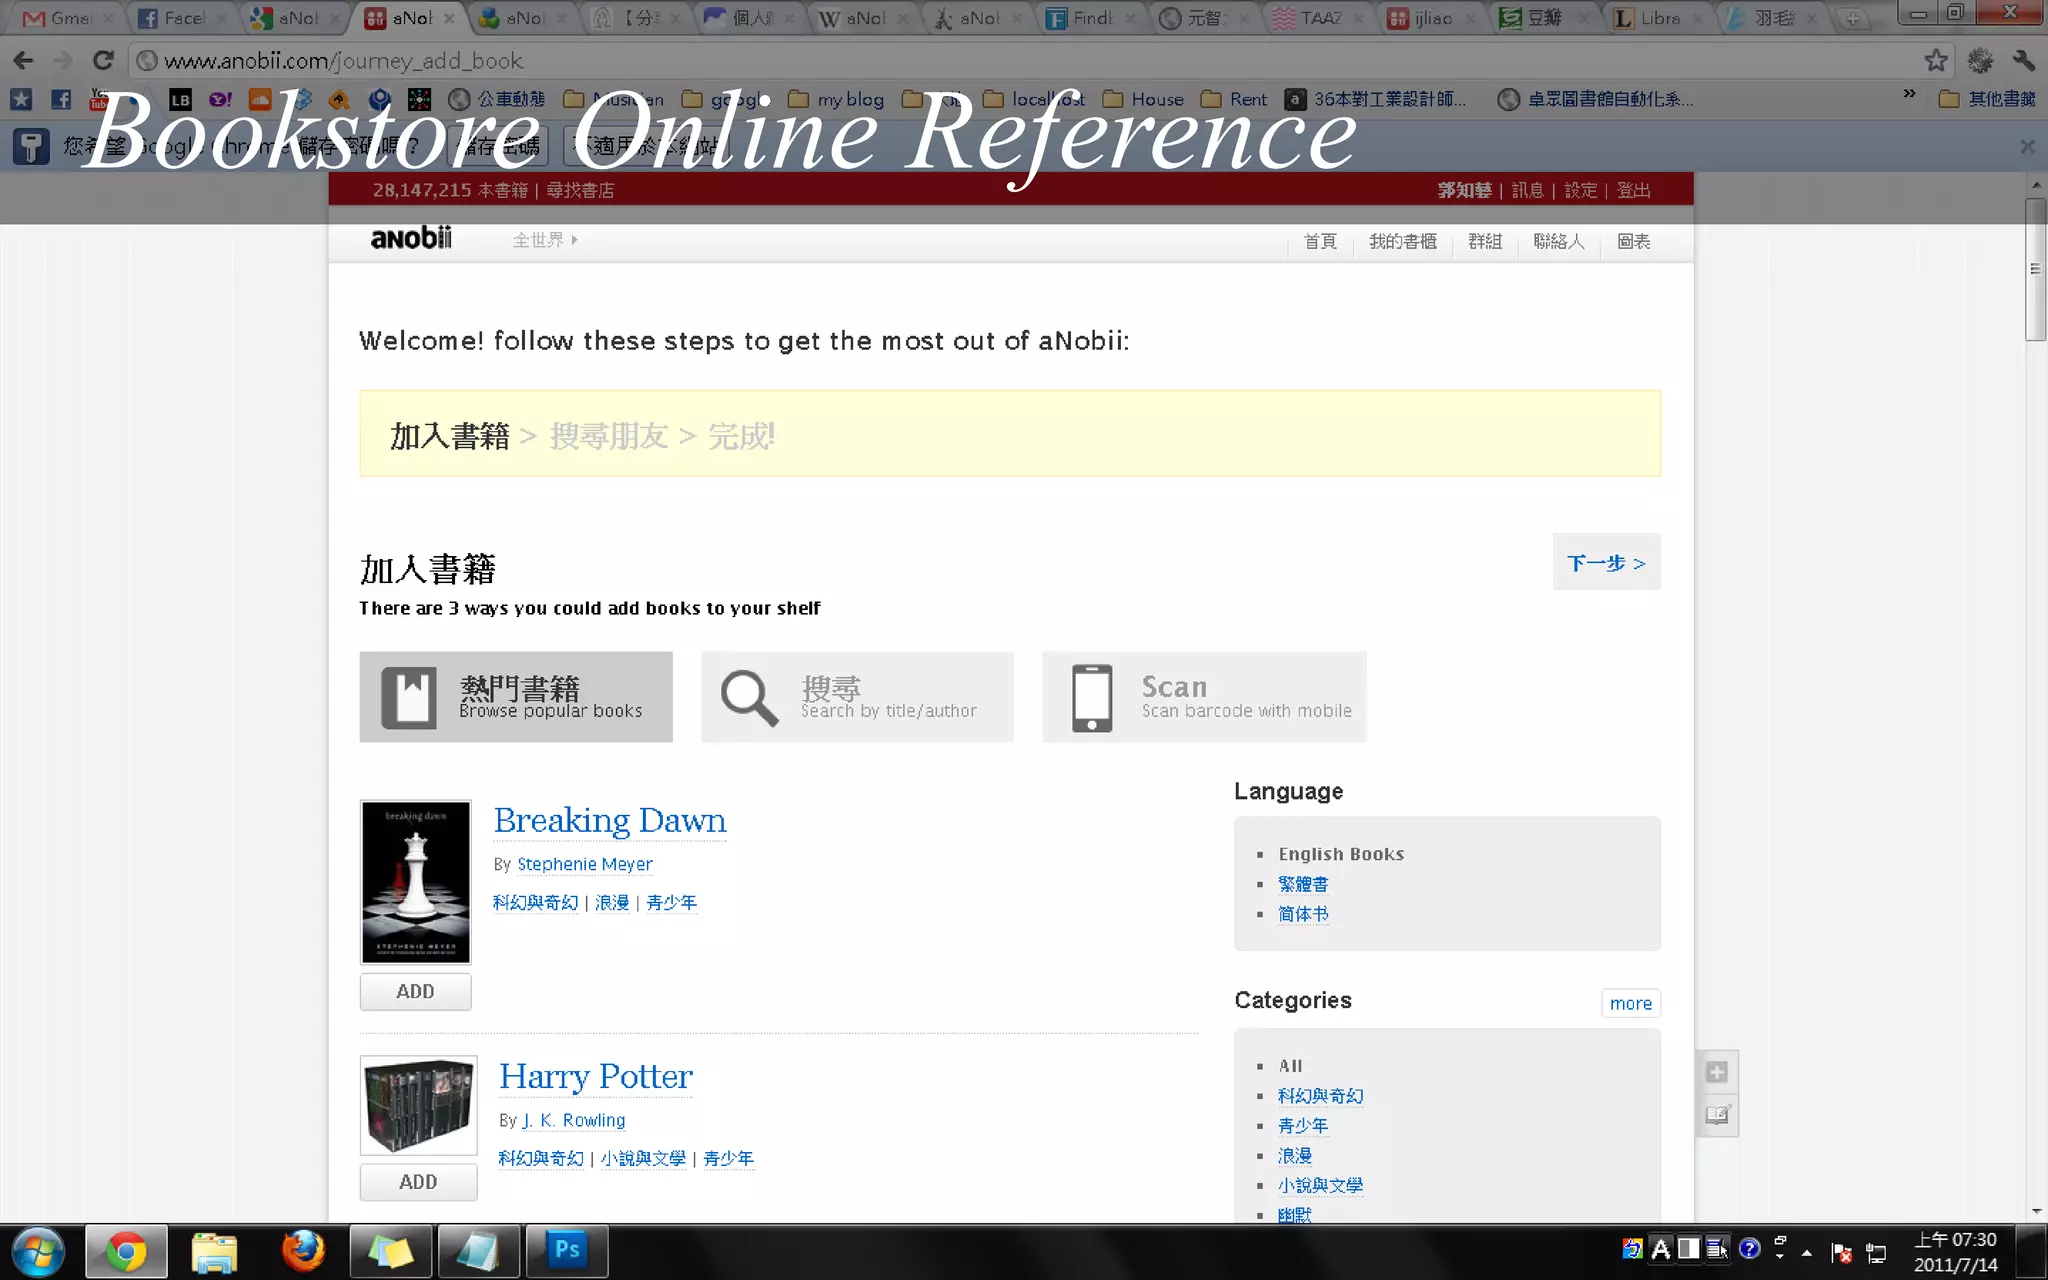
Task: Click the Action Center flag tray icon
Action: (1841, 1252)
